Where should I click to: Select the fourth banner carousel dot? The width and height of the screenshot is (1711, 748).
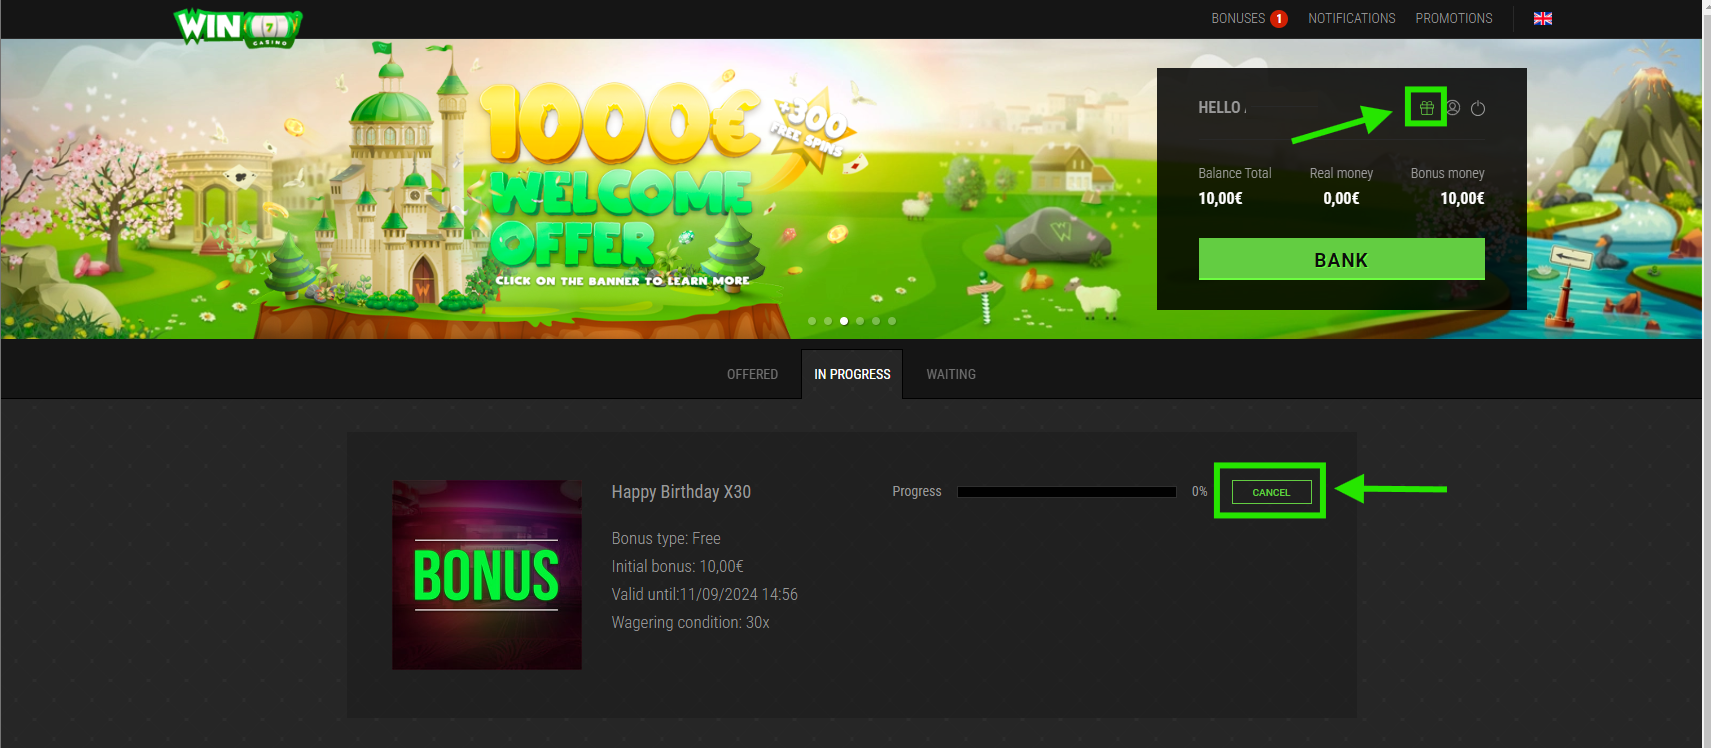pos(860,321)
